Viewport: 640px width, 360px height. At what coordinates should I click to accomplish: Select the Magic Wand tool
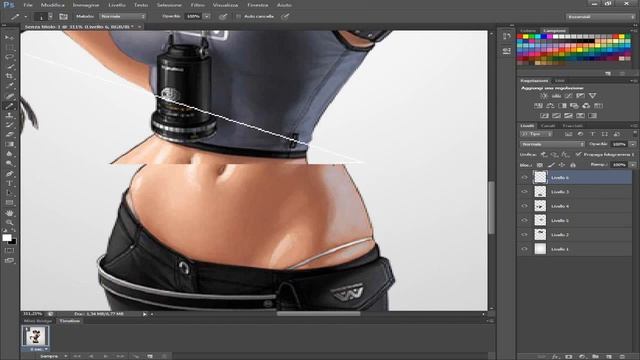pyautogui.click(x=9, y=67)
